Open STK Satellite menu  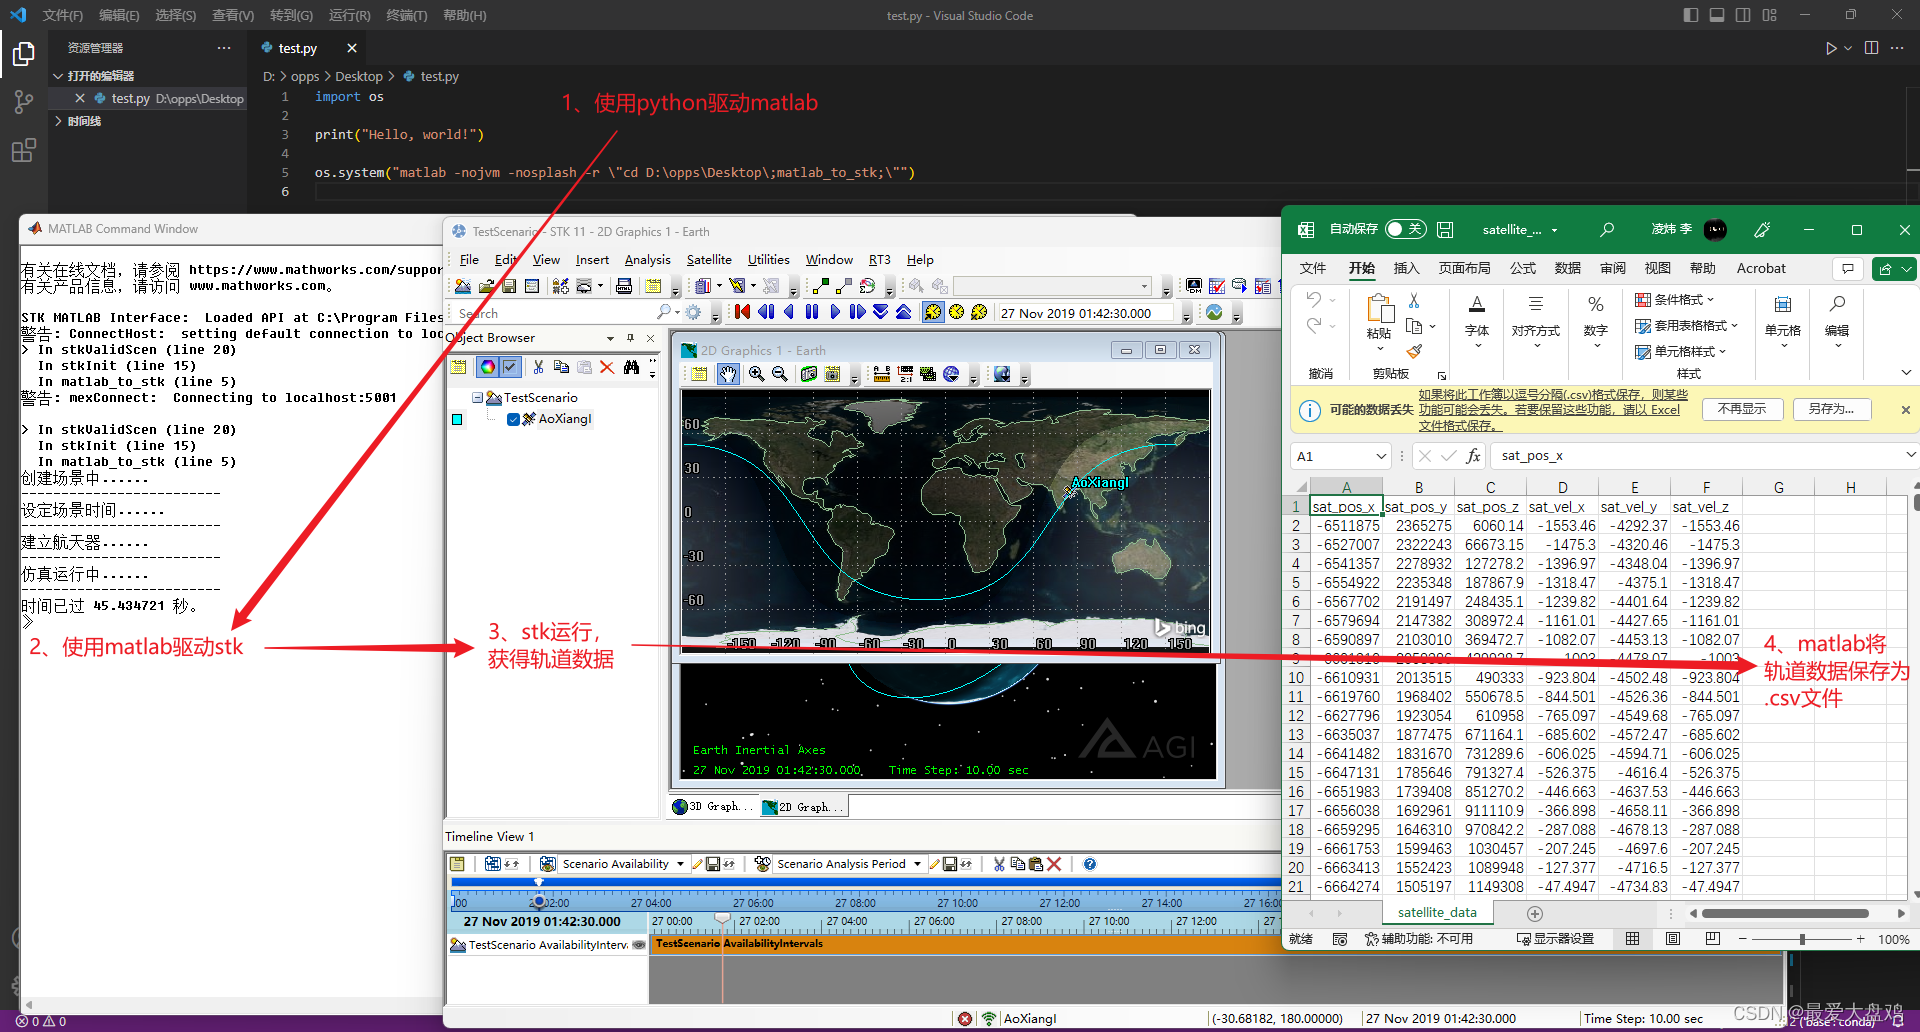point(709,260)
